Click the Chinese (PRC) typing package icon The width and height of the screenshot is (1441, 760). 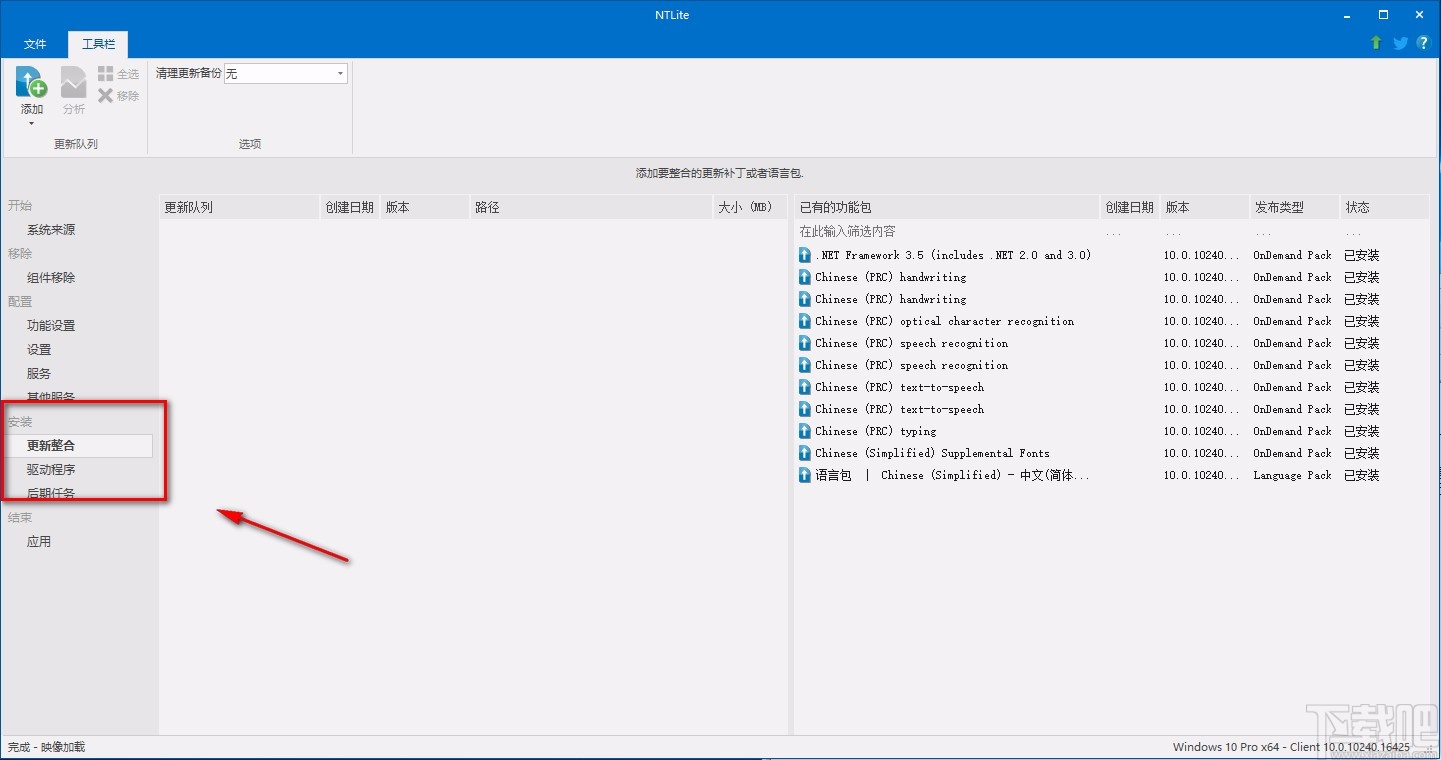coord(804,431)
